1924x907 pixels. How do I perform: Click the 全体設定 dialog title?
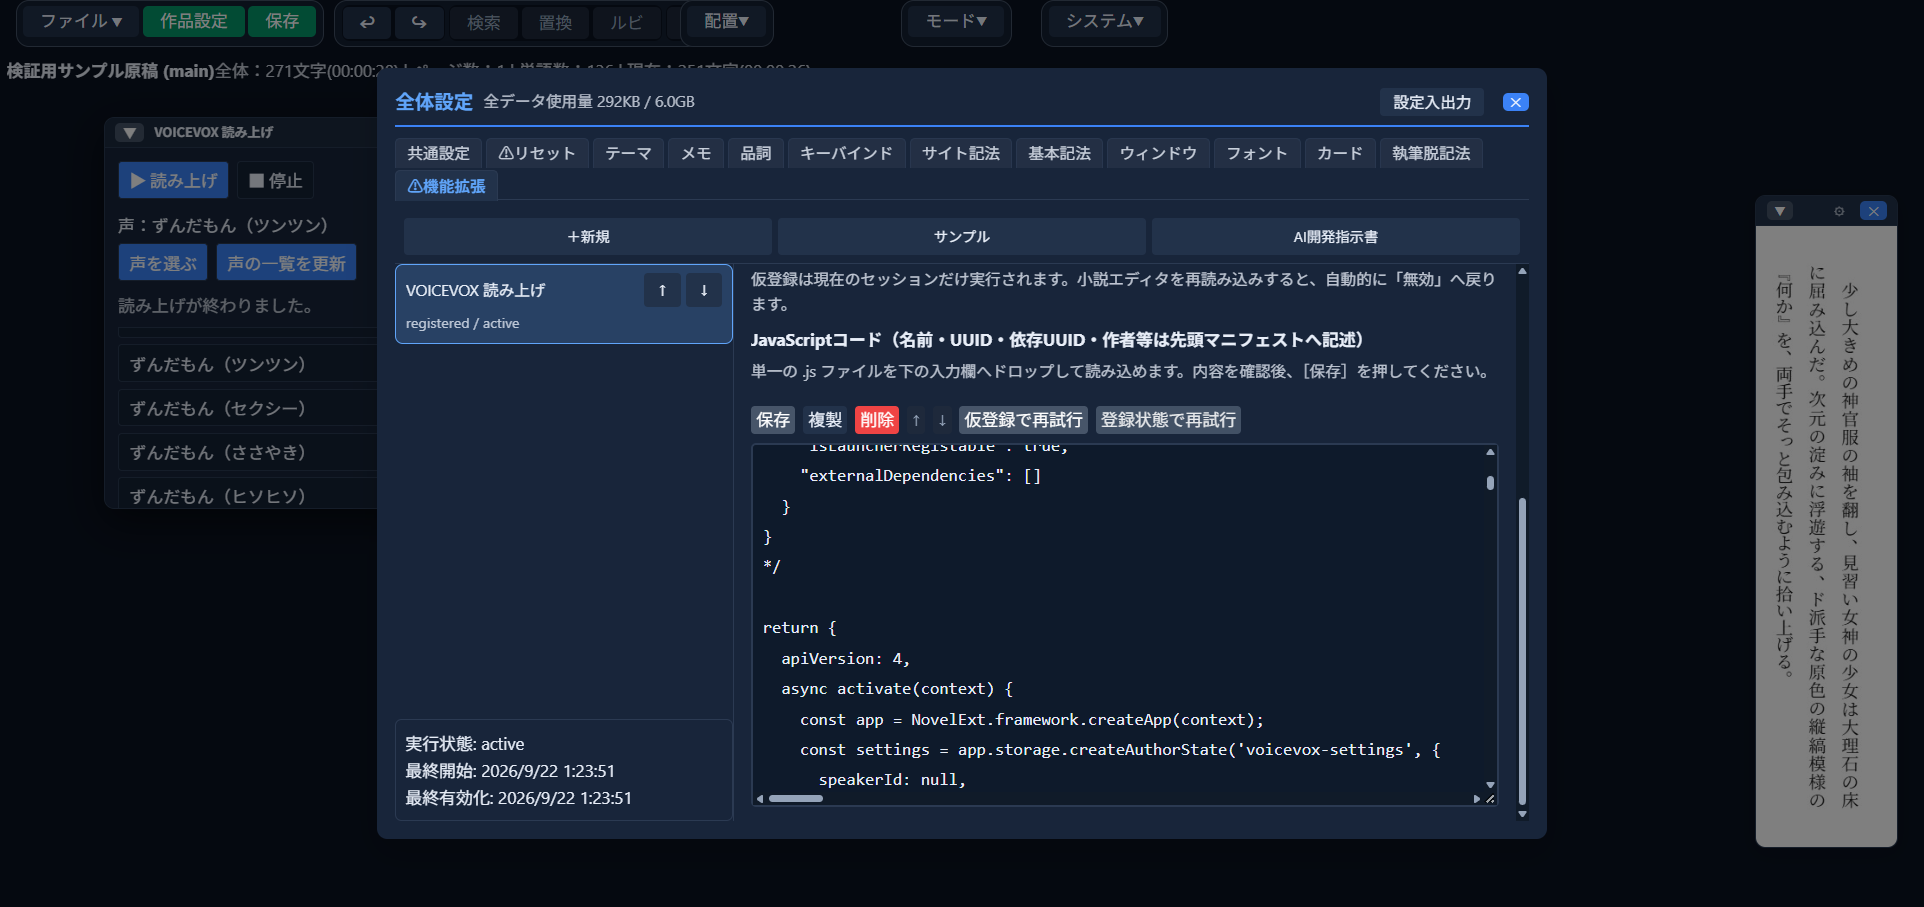[434, 102]
